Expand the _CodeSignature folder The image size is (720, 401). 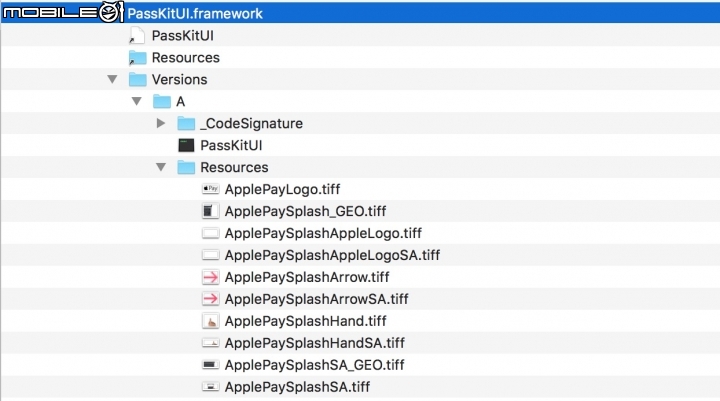point(161,123)
